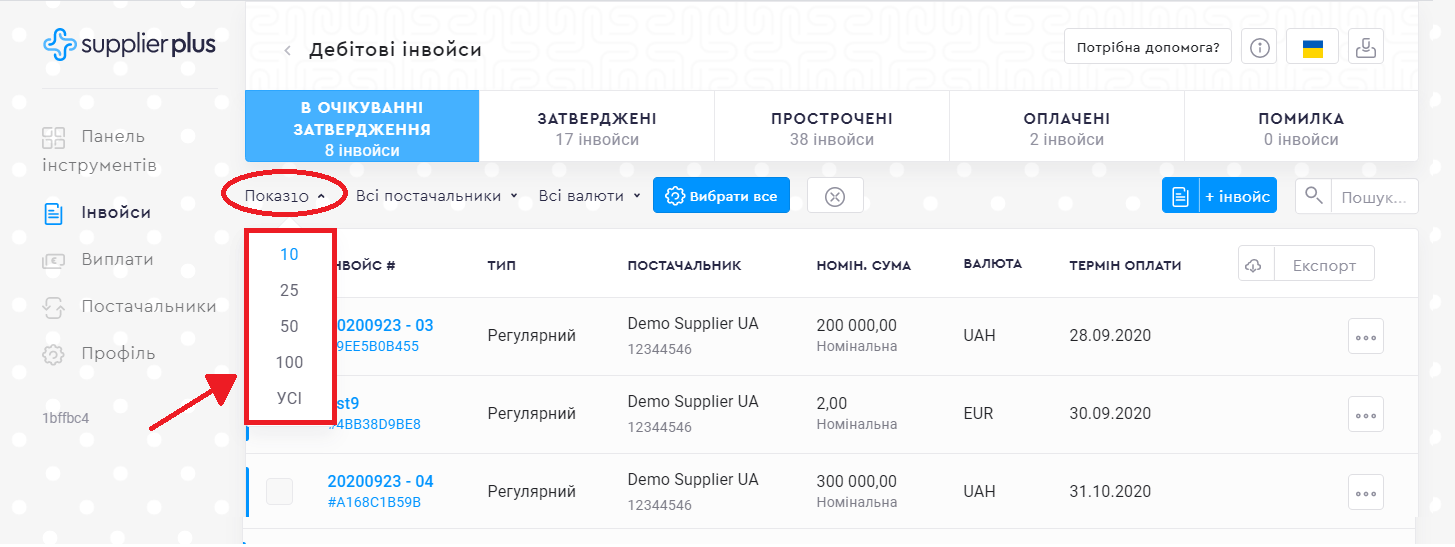The width and height of the screenshot is (1455, 547).
Task: Choose УСІ option in page size list
Action: 289,398
